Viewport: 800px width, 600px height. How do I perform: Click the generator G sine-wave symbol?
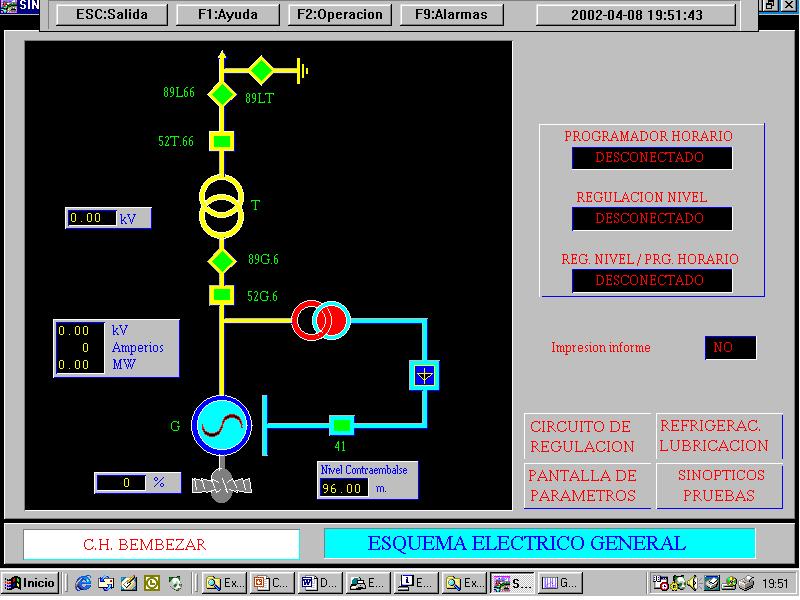pyautogui.click(x=221, y=426)
